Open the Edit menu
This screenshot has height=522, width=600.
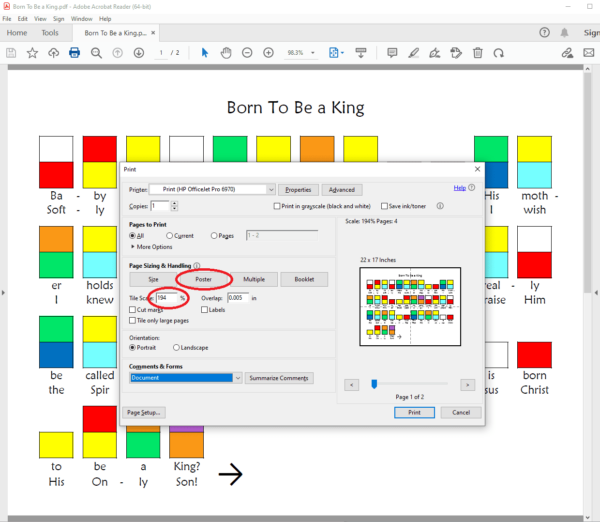(23, 19)
